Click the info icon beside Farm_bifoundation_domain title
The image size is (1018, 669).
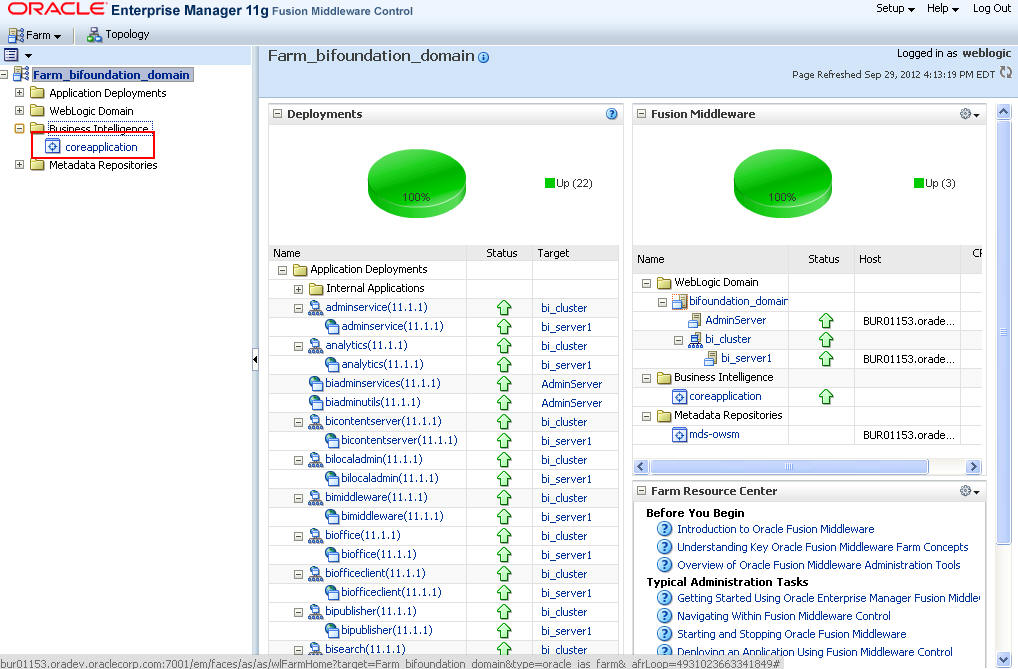(x=484, y=57)
